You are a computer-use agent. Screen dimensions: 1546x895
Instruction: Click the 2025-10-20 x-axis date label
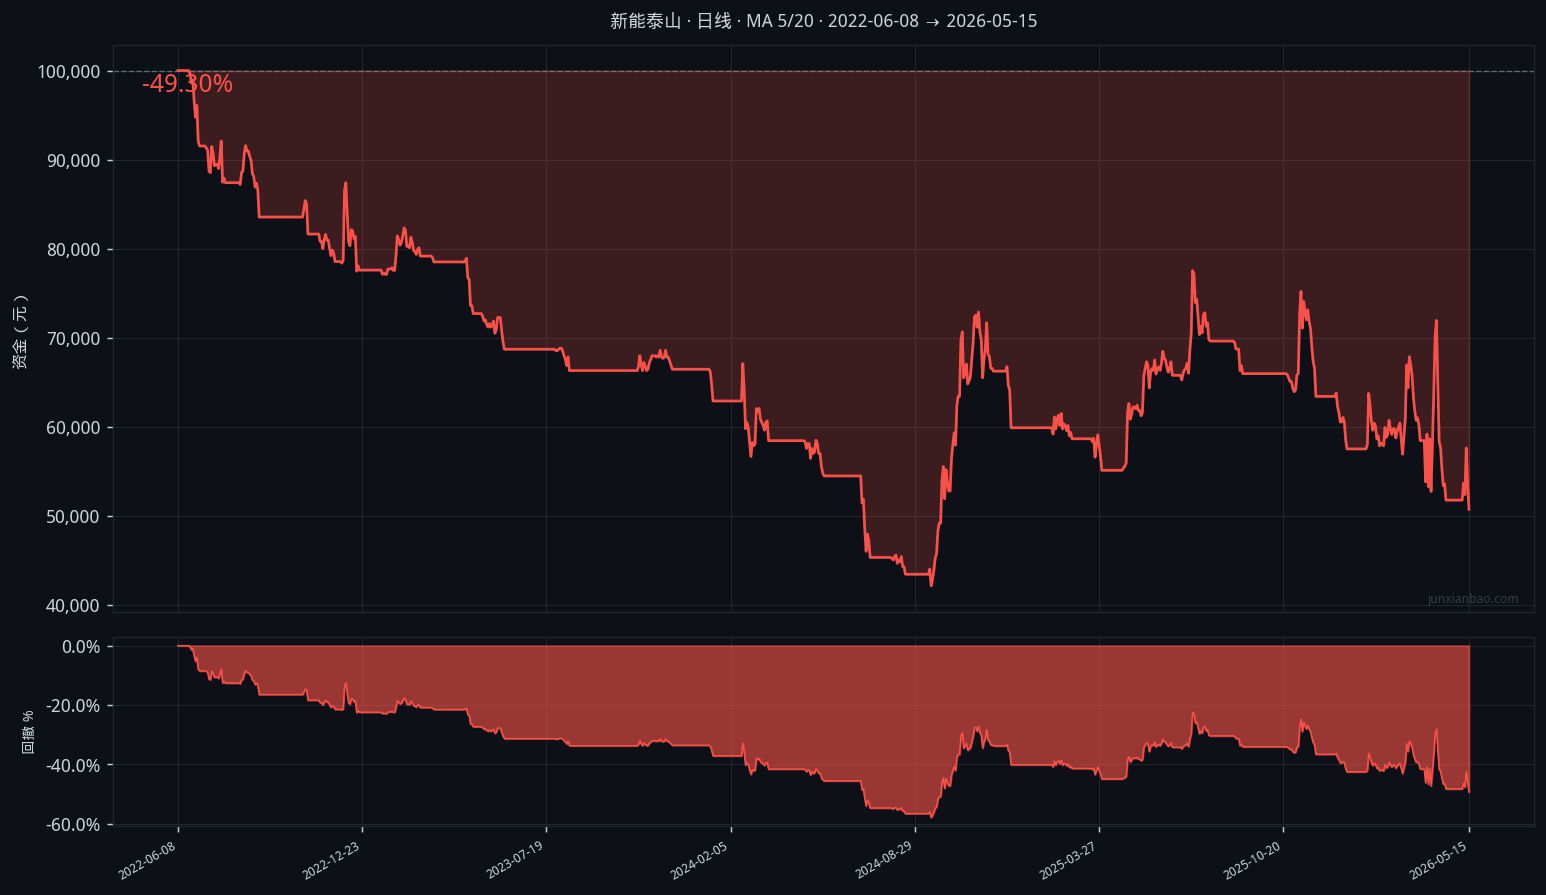click(x=1253, y=860)
